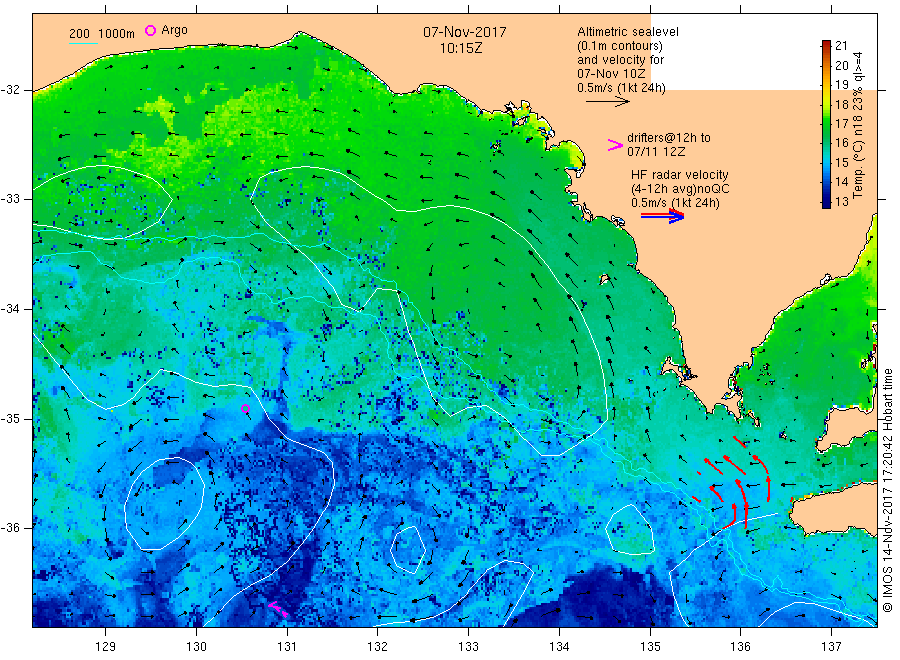This screenshot has height=660, width=900.
Task: Click the black altimetric velocity scale arrow
Action: click(607, 102)
